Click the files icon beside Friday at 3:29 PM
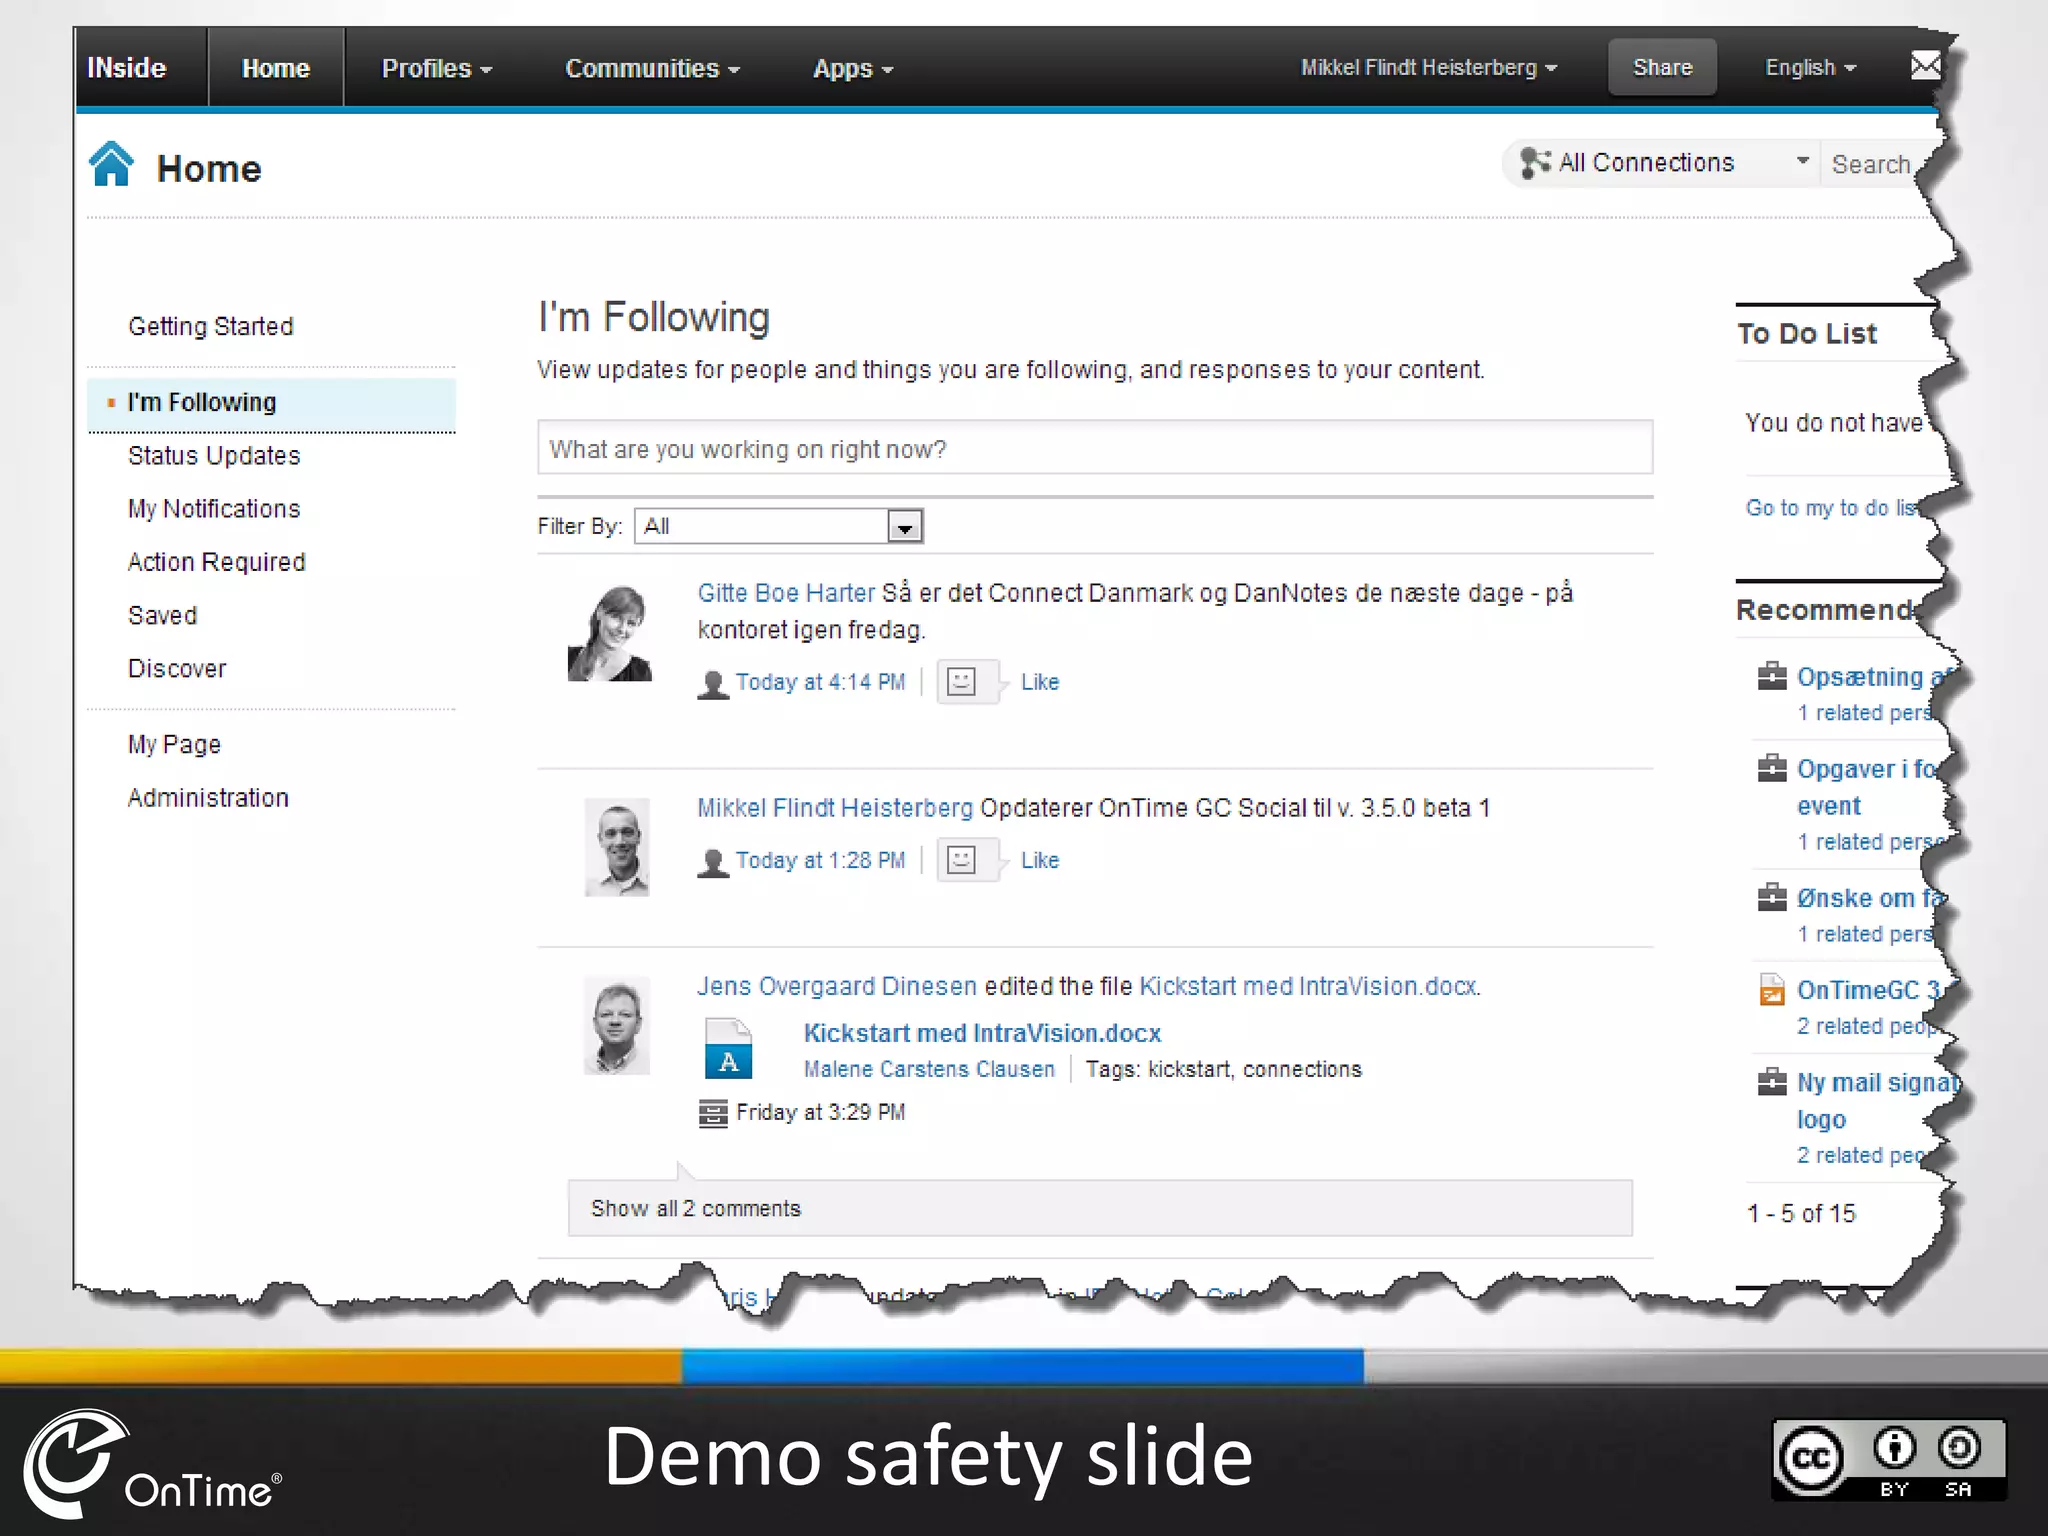 [713, 1113]
